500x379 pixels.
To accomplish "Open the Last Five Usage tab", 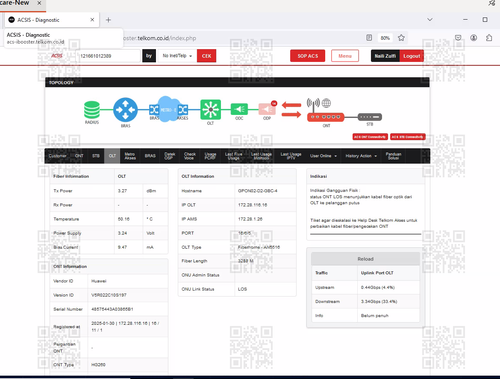I will (233, 156).
